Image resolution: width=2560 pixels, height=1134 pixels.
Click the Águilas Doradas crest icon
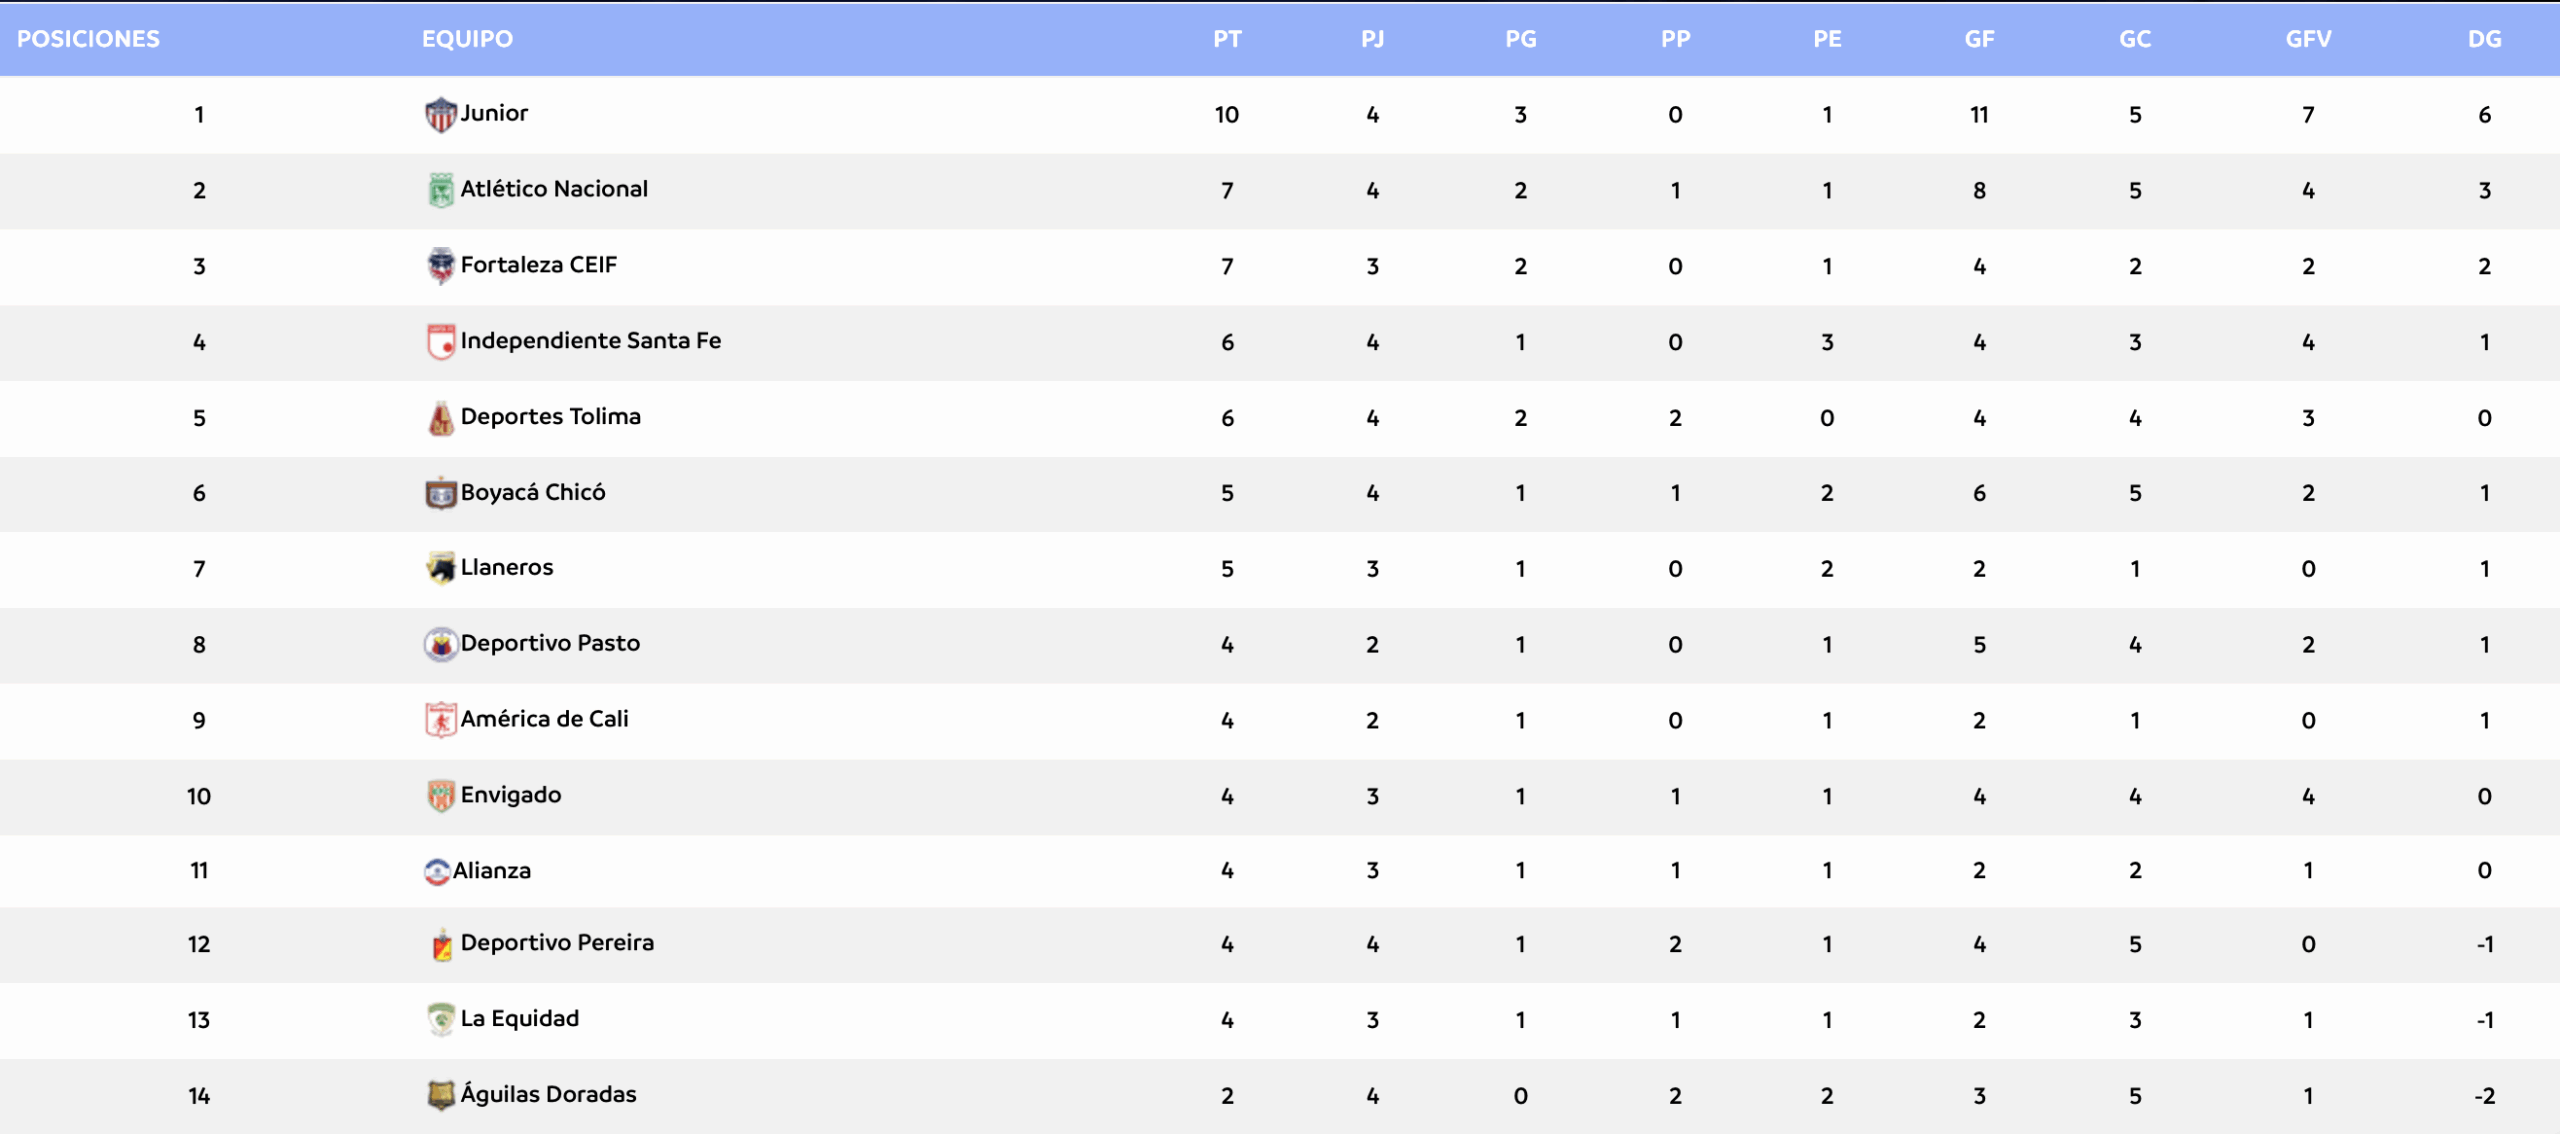(x=440, y=1095)
